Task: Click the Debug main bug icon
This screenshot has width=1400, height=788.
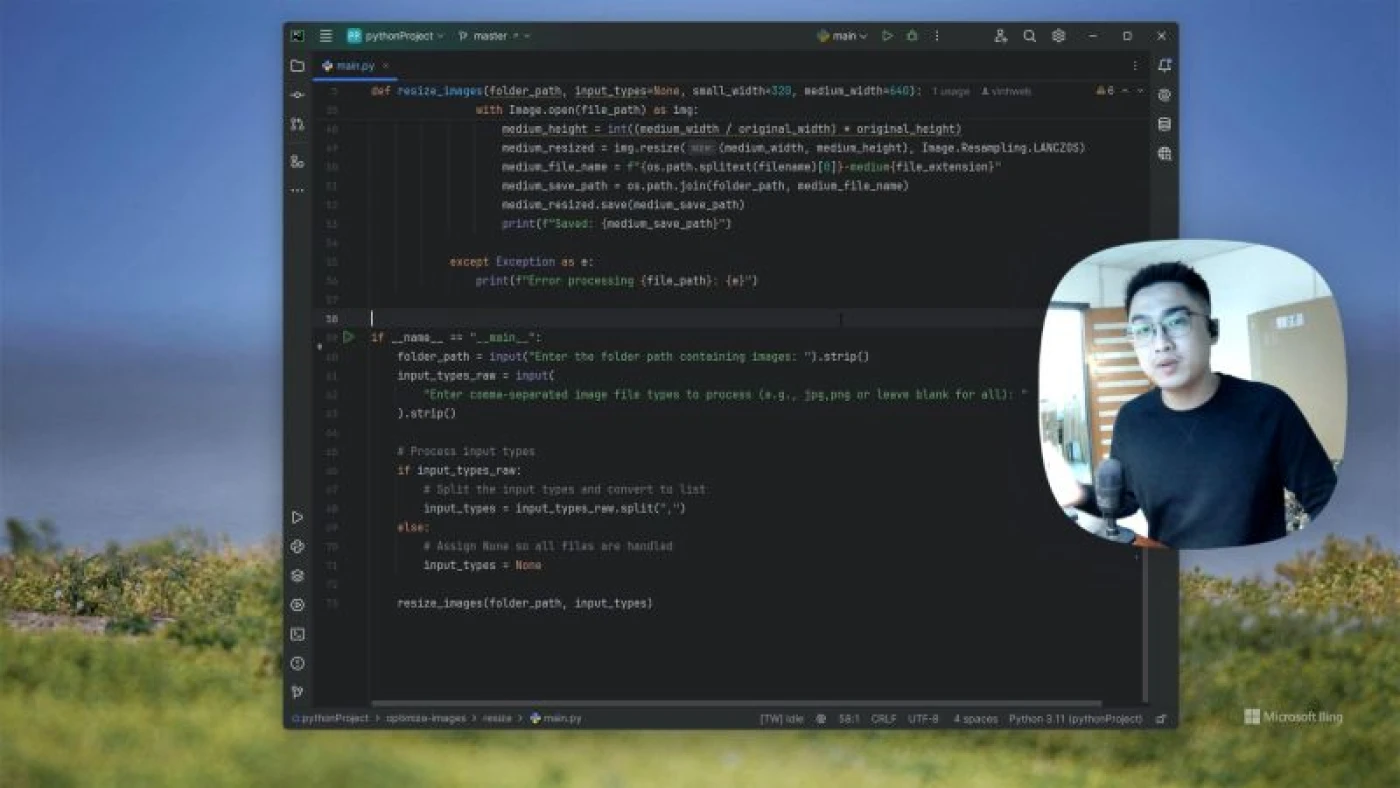Action: coord(912,36)
